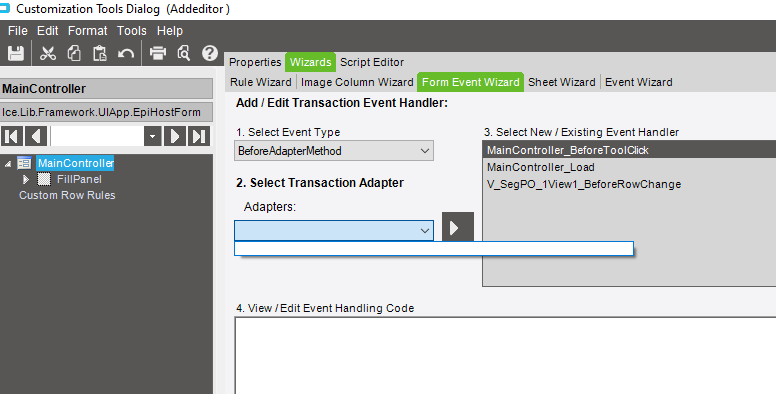
Task: Click the Cut scissors icon
Action: tap(48, 53)
